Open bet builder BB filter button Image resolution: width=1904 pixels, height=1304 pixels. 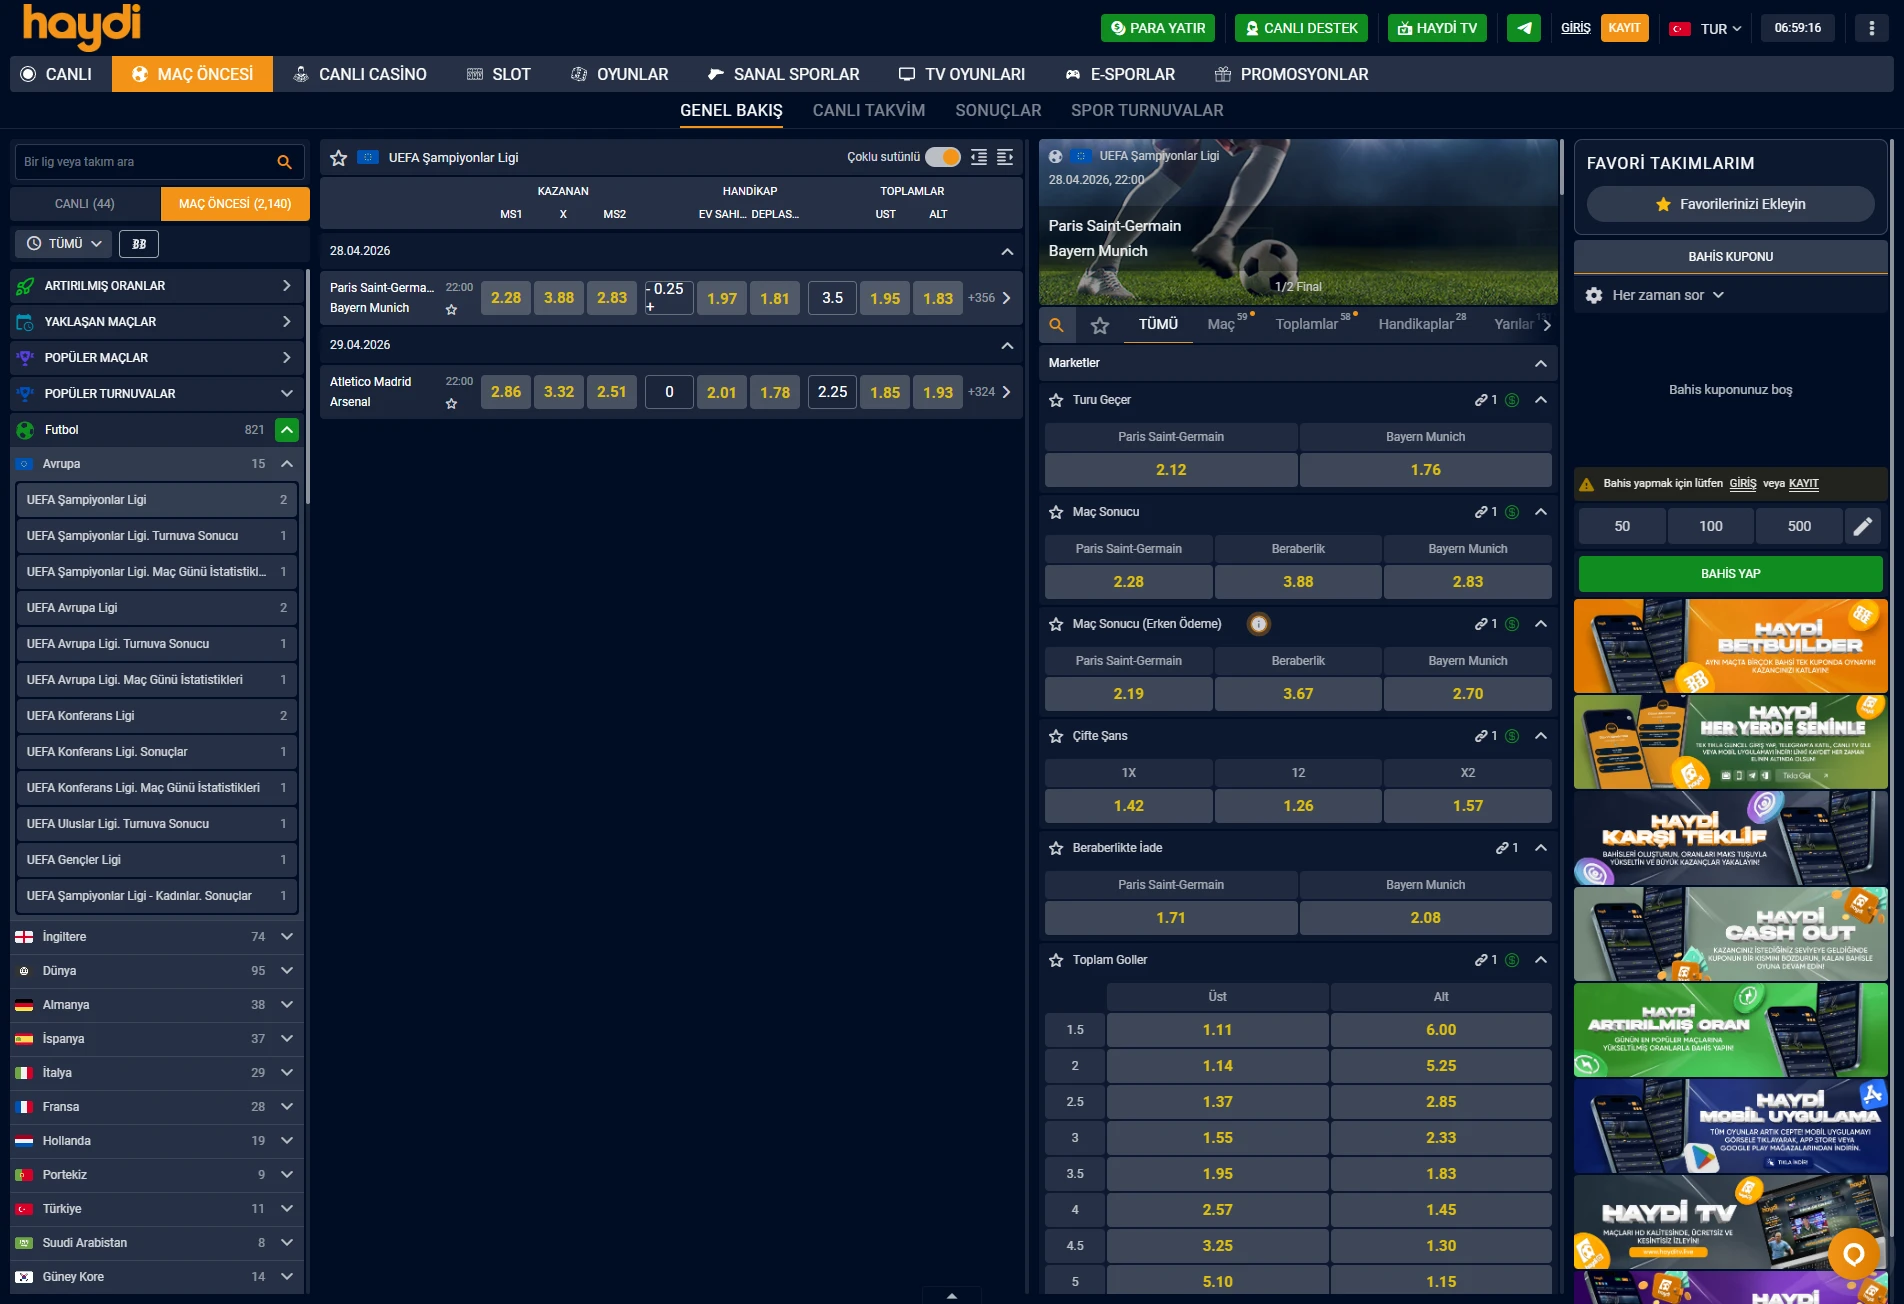139,244
